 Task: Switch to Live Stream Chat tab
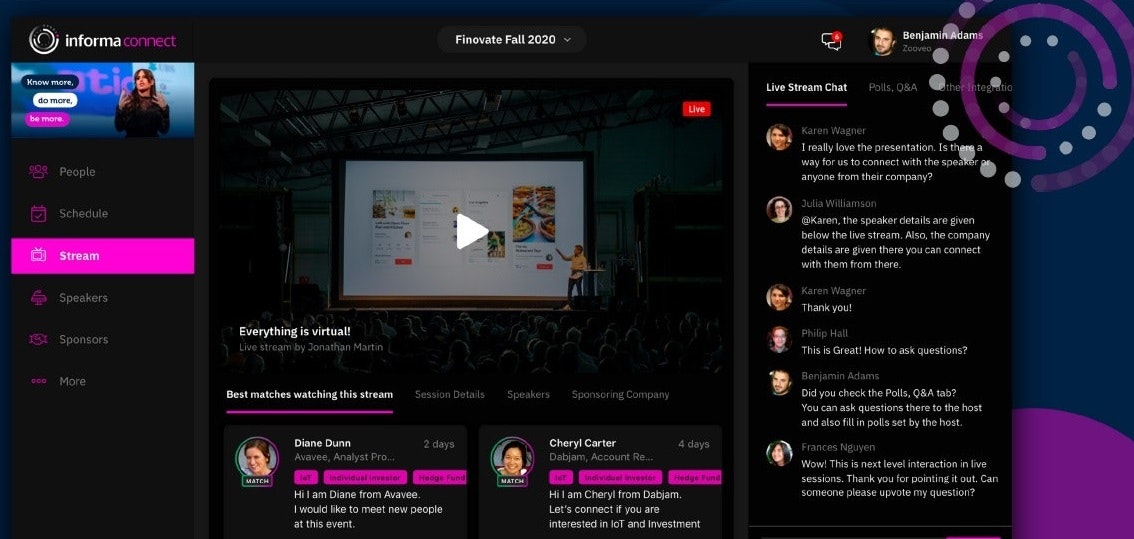[806, 88]
